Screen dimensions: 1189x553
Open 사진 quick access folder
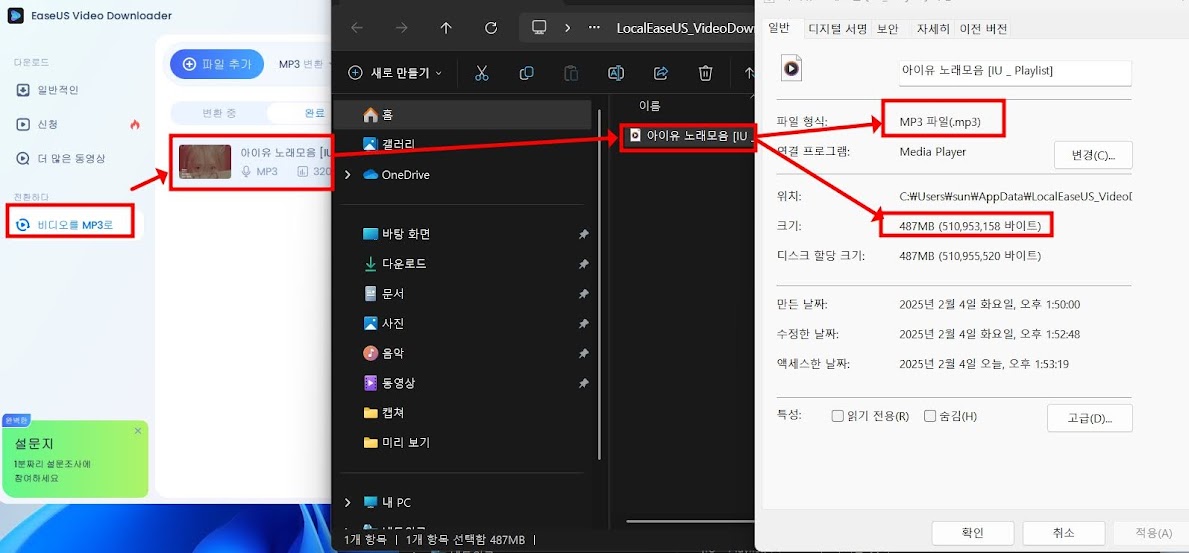pos(383,323)
